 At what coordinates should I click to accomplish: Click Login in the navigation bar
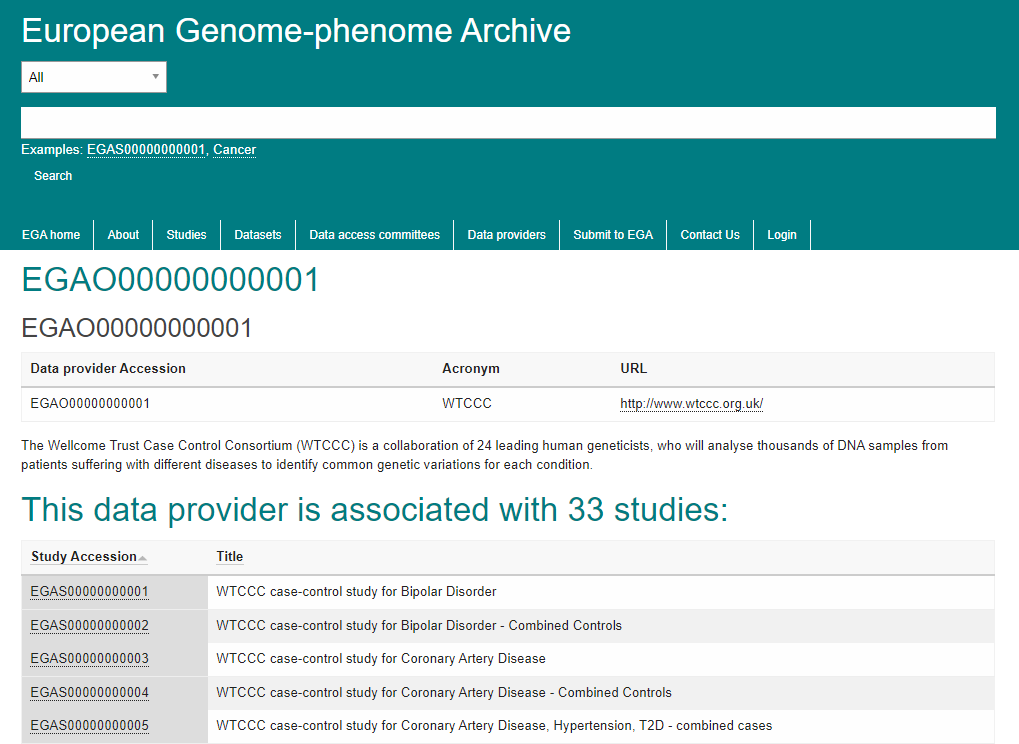(x=782, y=235)
